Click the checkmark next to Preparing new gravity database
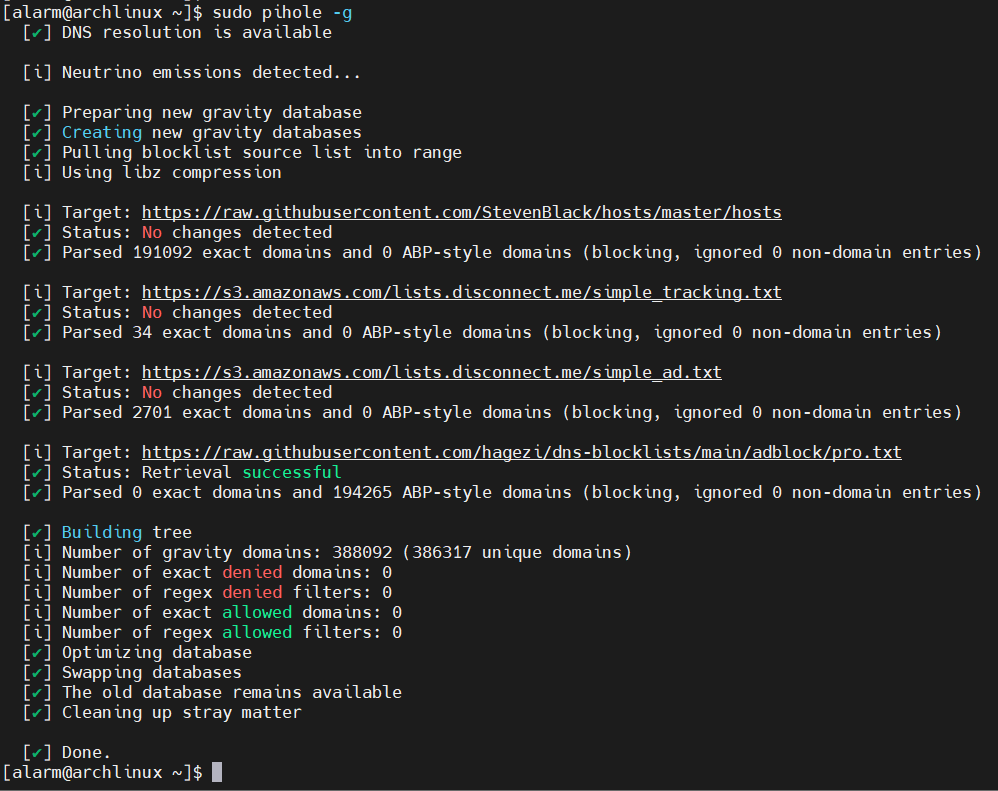Viewport: 998px width, 791px height. pyautogui.click(x=37, y=112)
